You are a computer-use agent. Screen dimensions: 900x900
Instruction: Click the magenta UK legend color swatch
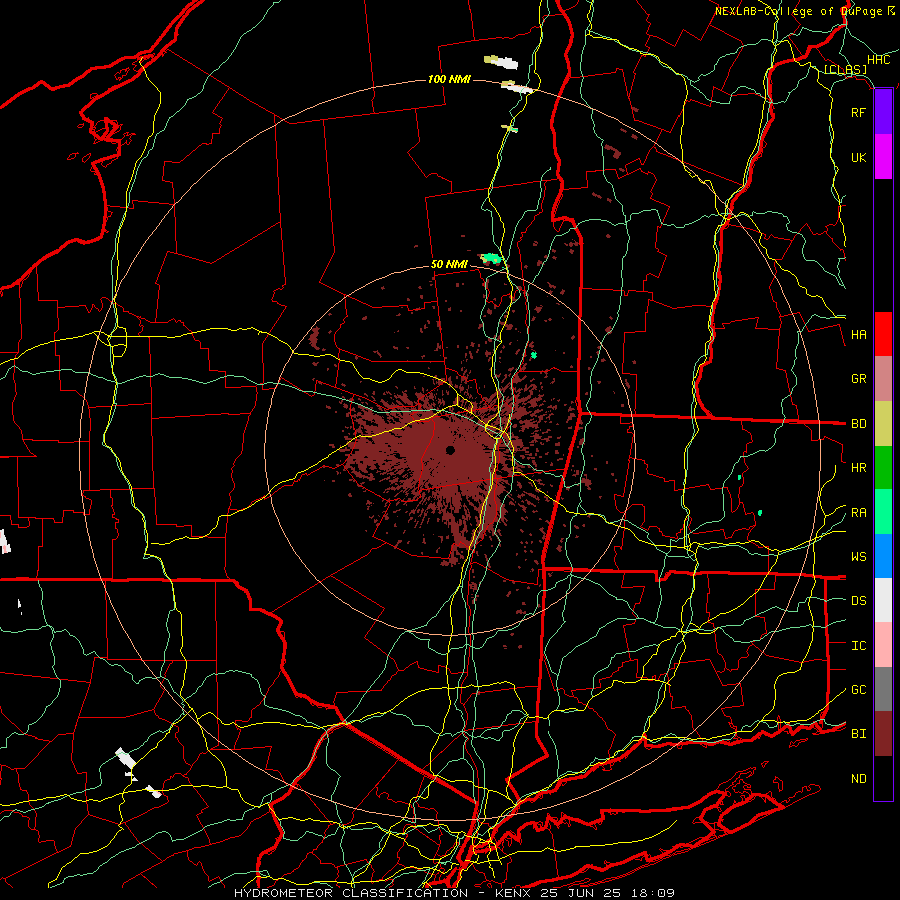pos(883,157)
